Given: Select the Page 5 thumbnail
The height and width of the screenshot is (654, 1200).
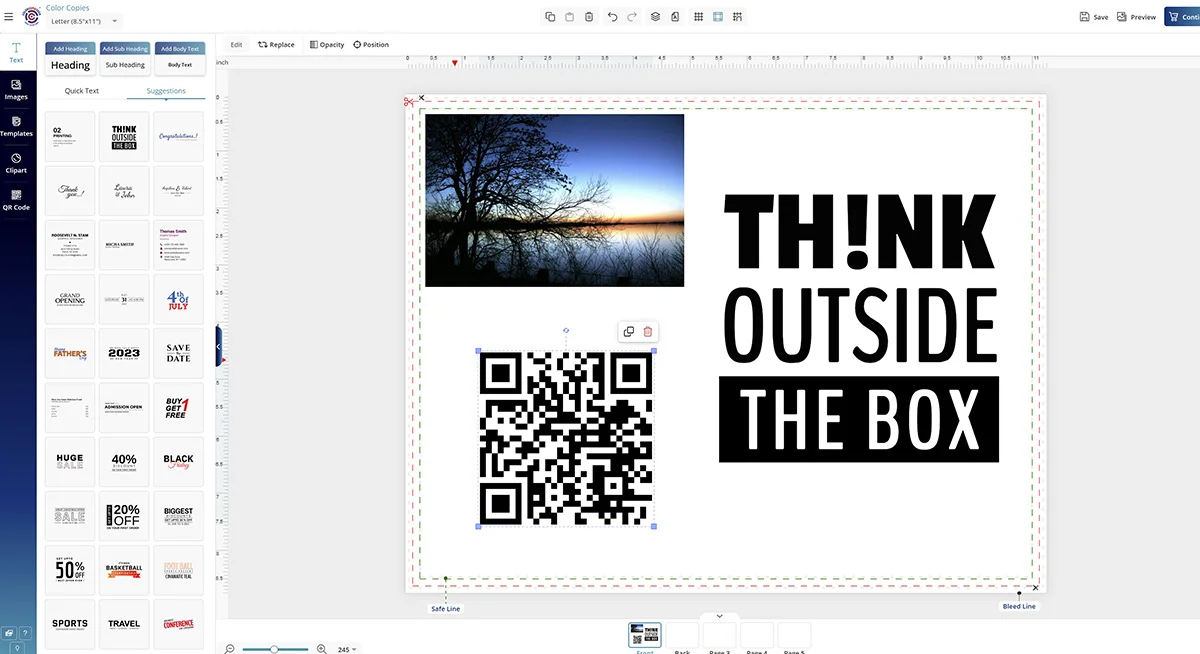Looking at the screenshot, I should (x=794, y=636).
